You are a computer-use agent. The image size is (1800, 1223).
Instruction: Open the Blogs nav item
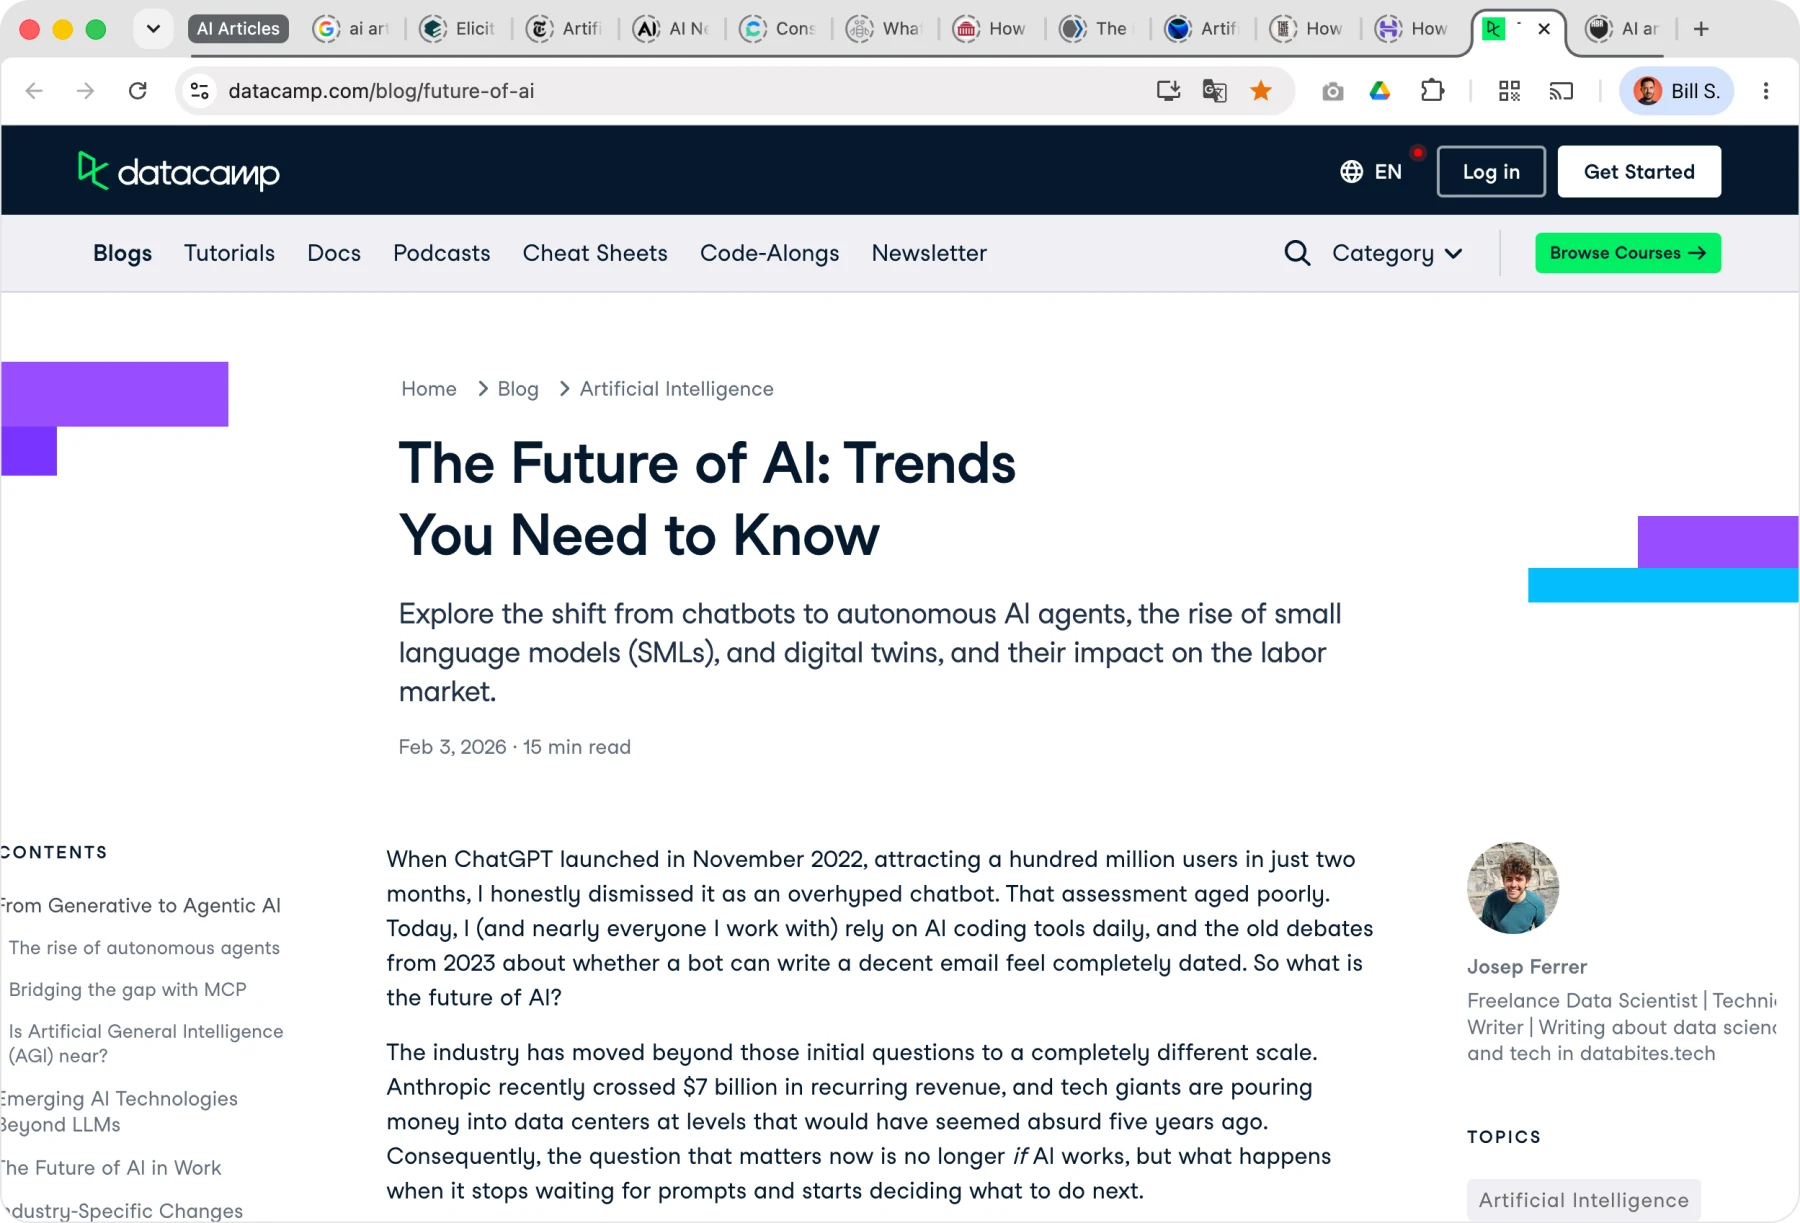point(123,253)
